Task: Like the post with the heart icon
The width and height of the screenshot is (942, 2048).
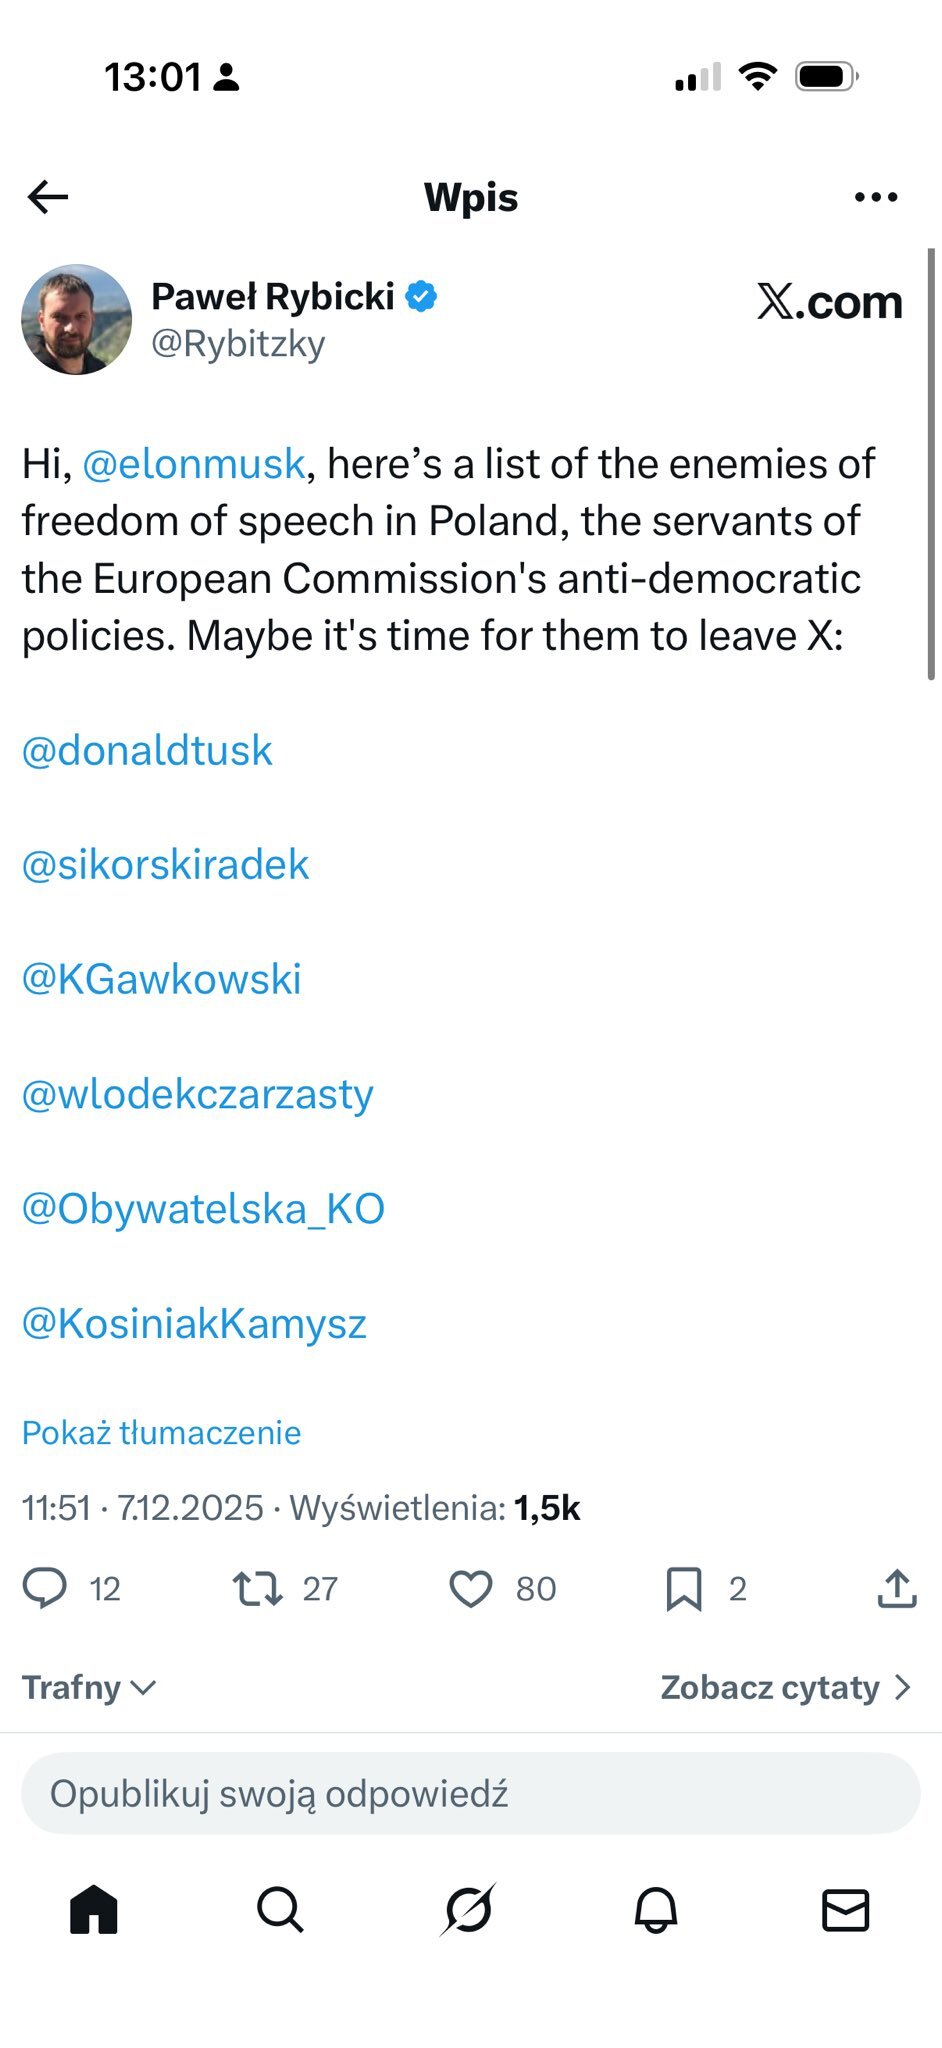Action: pos(470,1588)
